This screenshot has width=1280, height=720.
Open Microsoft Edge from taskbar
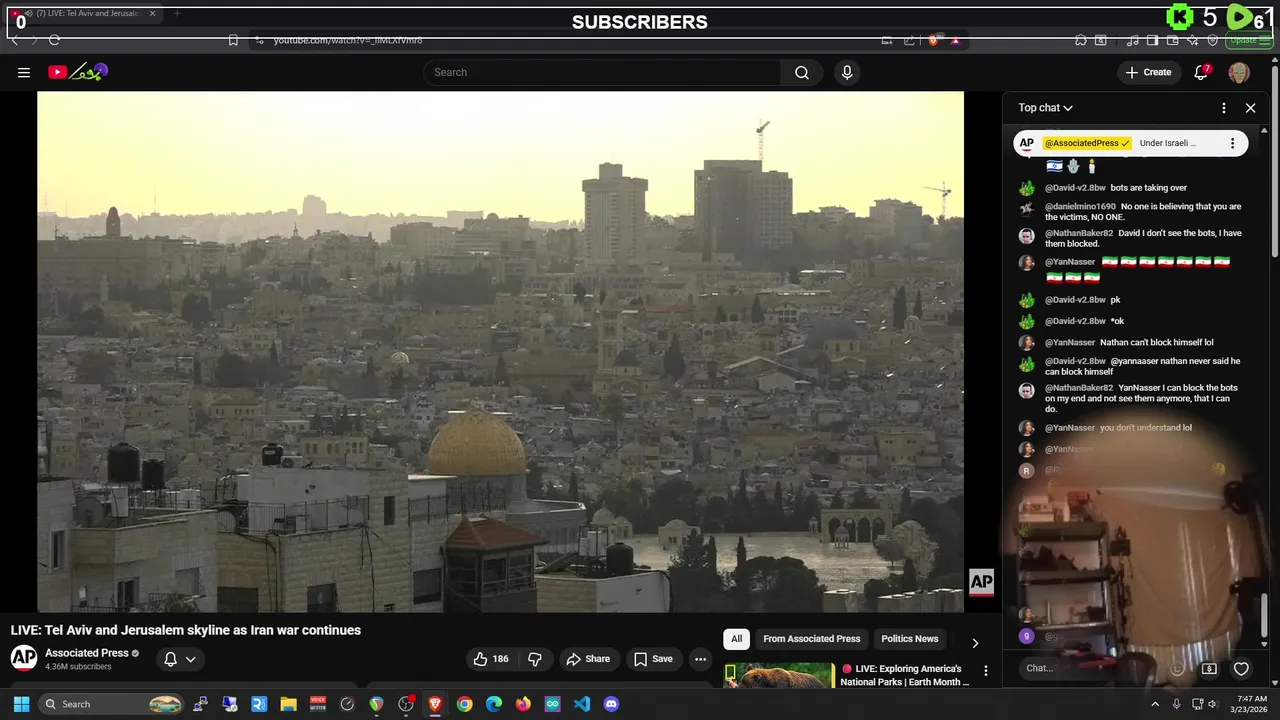tap(494, 704)
